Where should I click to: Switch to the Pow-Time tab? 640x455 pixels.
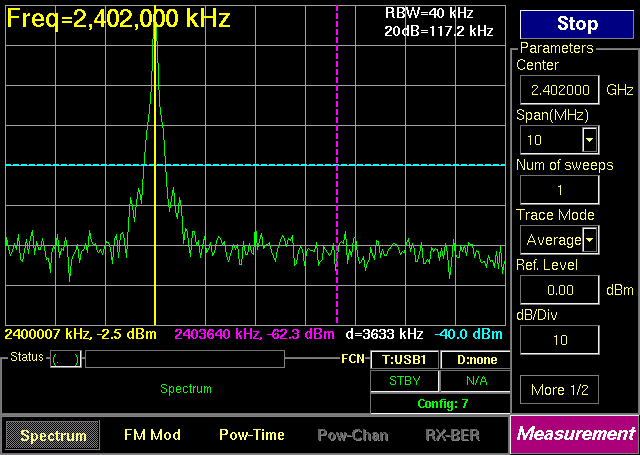(252, 435)
